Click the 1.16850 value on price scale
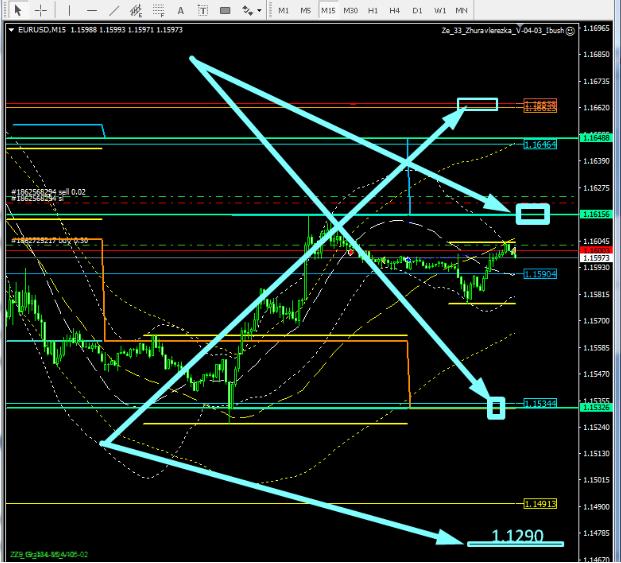 pos(597,54)
